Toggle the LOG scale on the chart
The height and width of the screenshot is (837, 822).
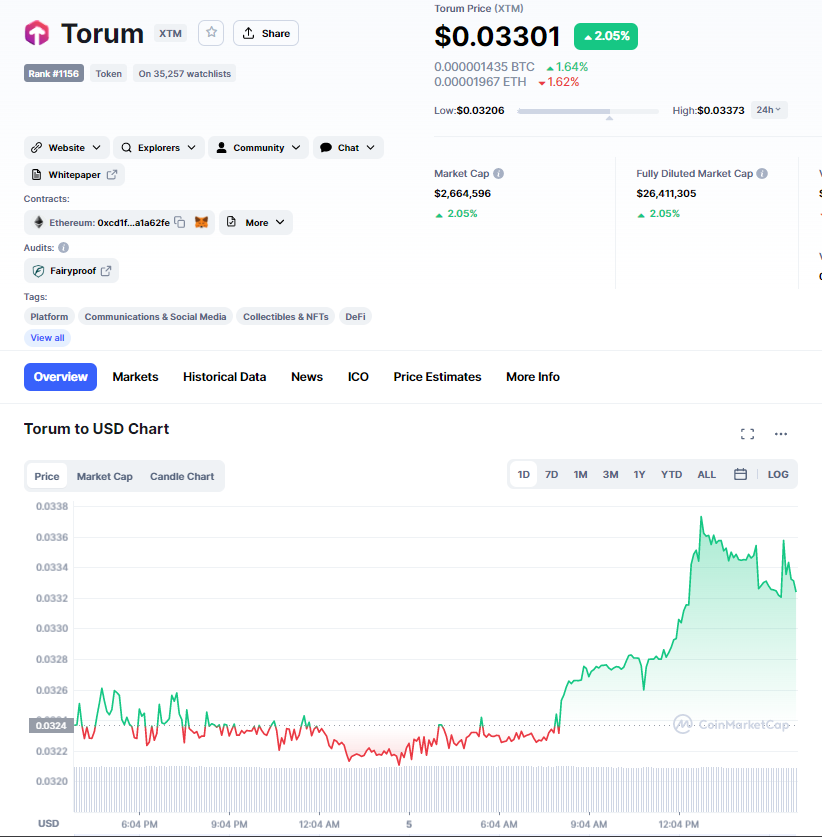click(x=778, y=474)
